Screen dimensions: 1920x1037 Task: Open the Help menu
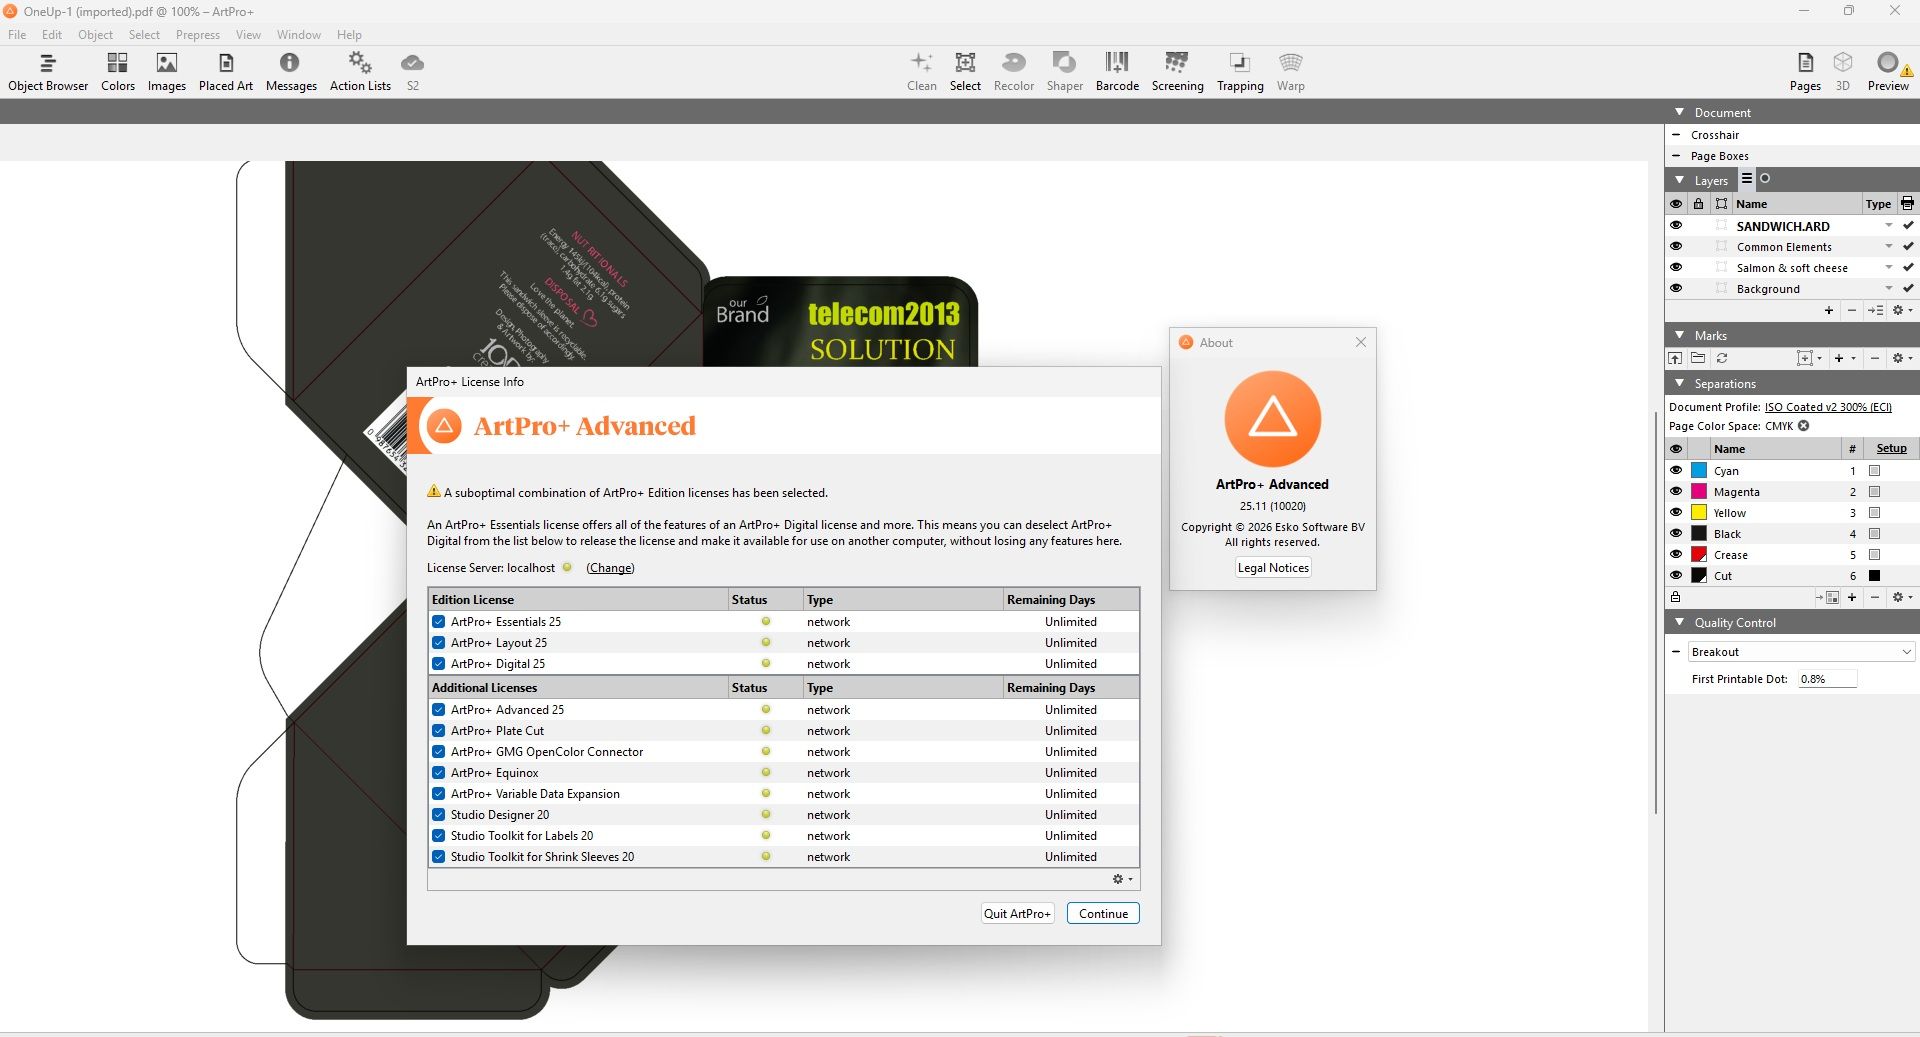(x=349, y=35)
